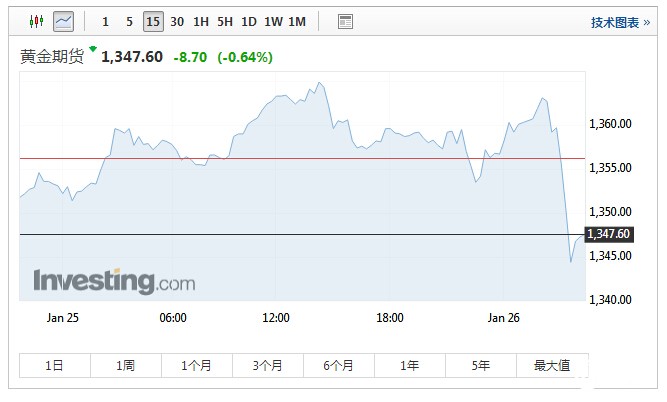This screenshot has height=402, width=667.
Task: Switch to 1H interval
Action: coord(201,21)
